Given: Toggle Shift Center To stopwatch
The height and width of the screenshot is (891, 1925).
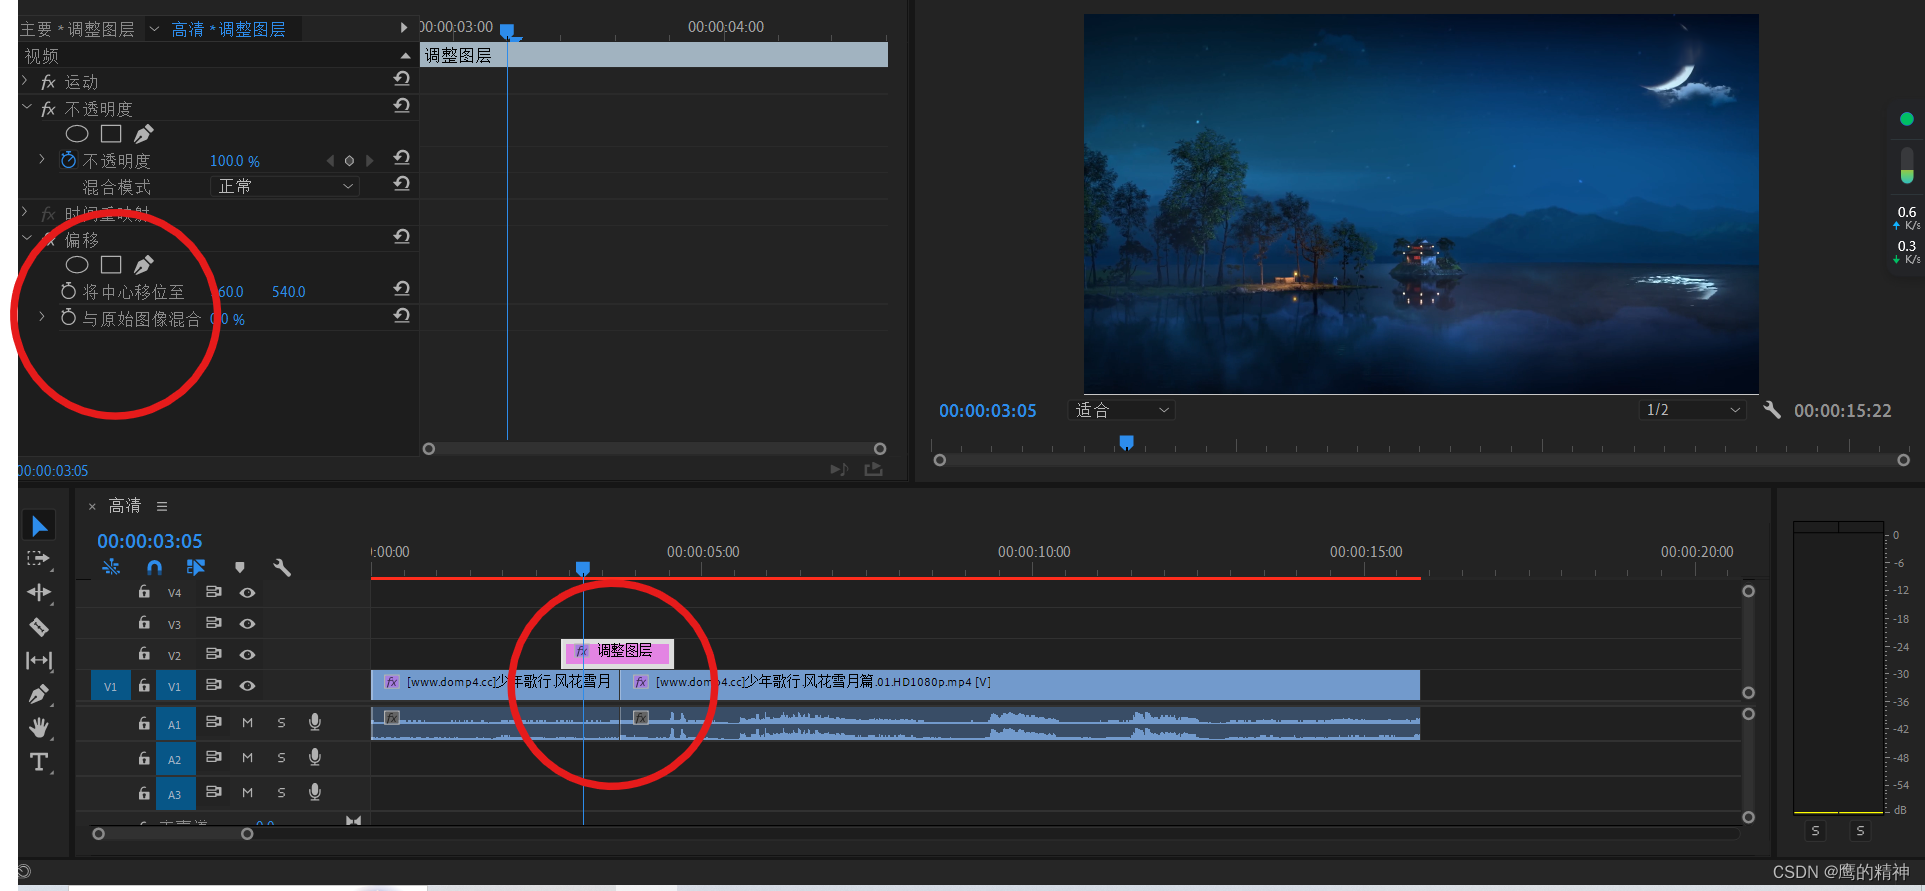Looking at the screenshot, I should click(68, 291).
